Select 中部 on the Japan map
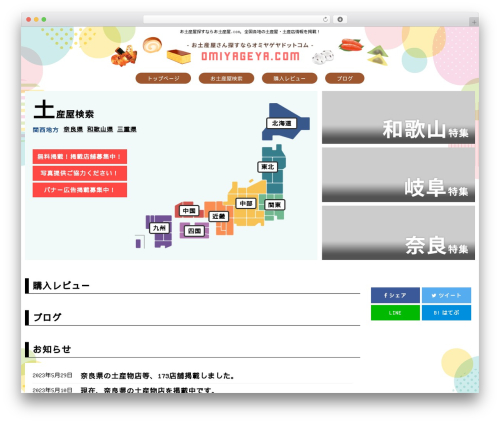500x423 pixels. click(246, 203)
